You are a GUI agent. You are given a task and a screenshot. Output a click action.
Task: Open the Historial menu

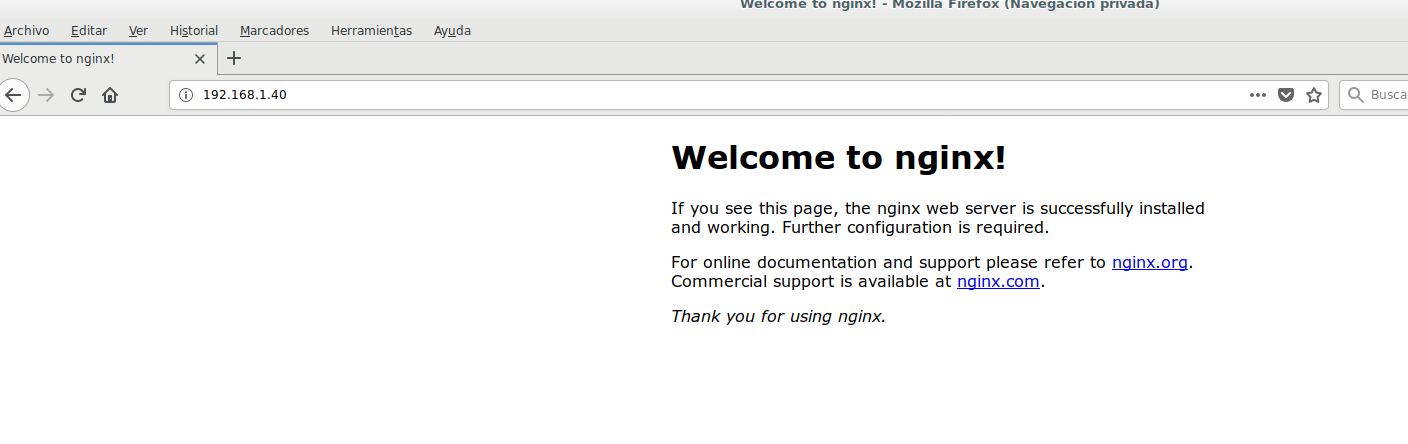[x=193, y=31]
